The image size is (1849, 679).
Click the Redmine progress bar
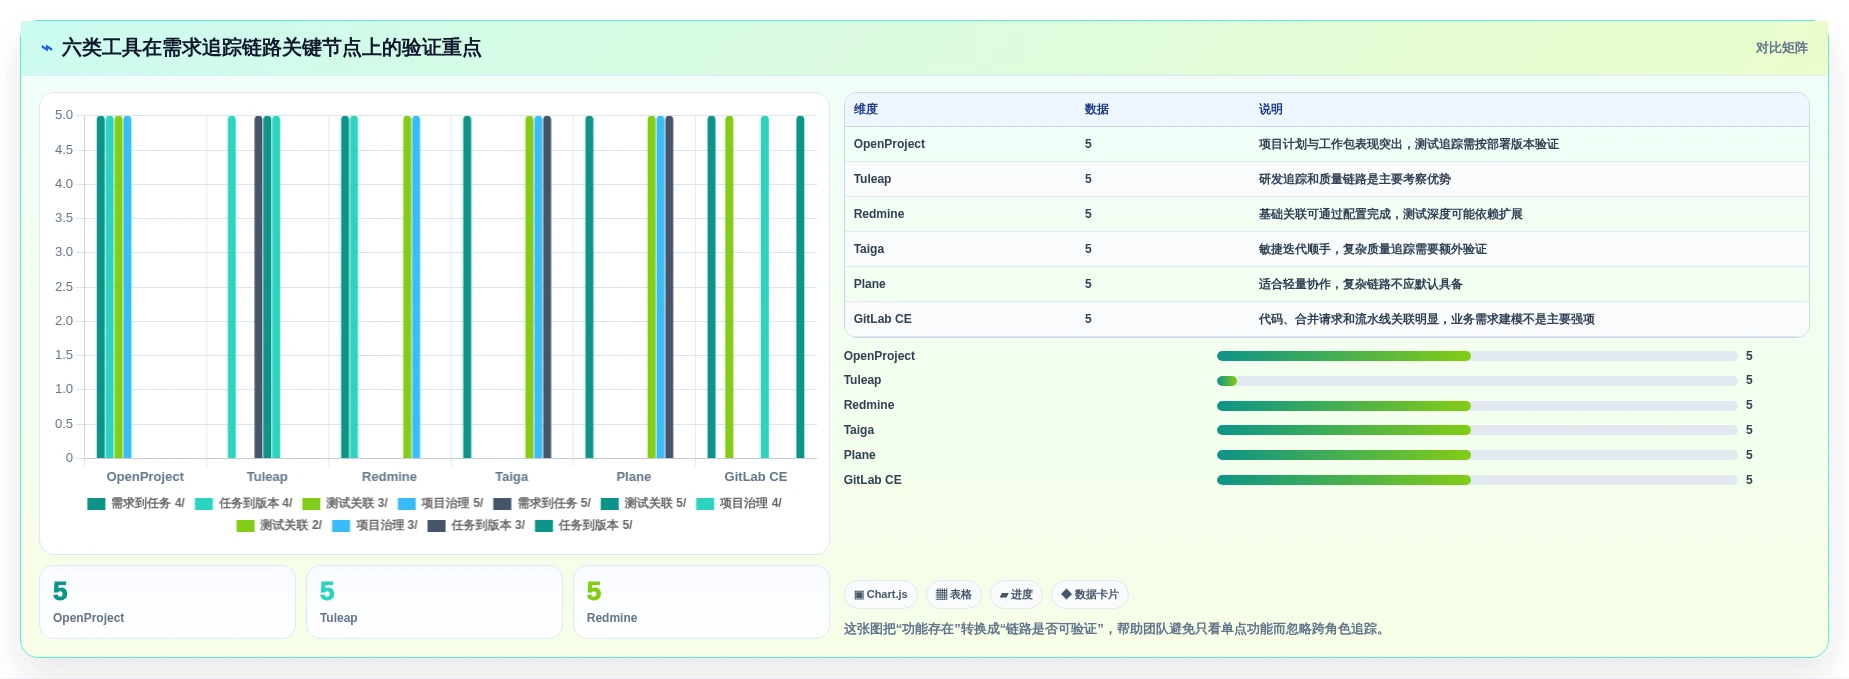tap(1477, 406)
